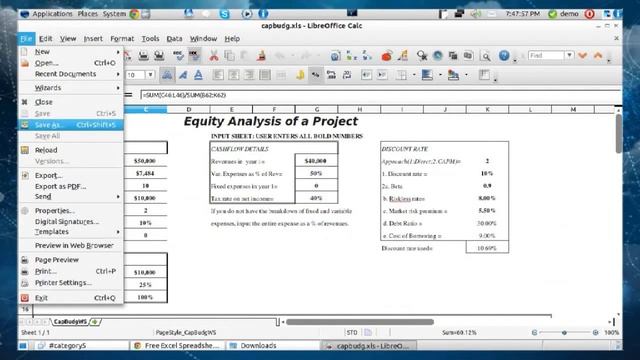Choose Export as PDF... in File menu

(70, 186)
